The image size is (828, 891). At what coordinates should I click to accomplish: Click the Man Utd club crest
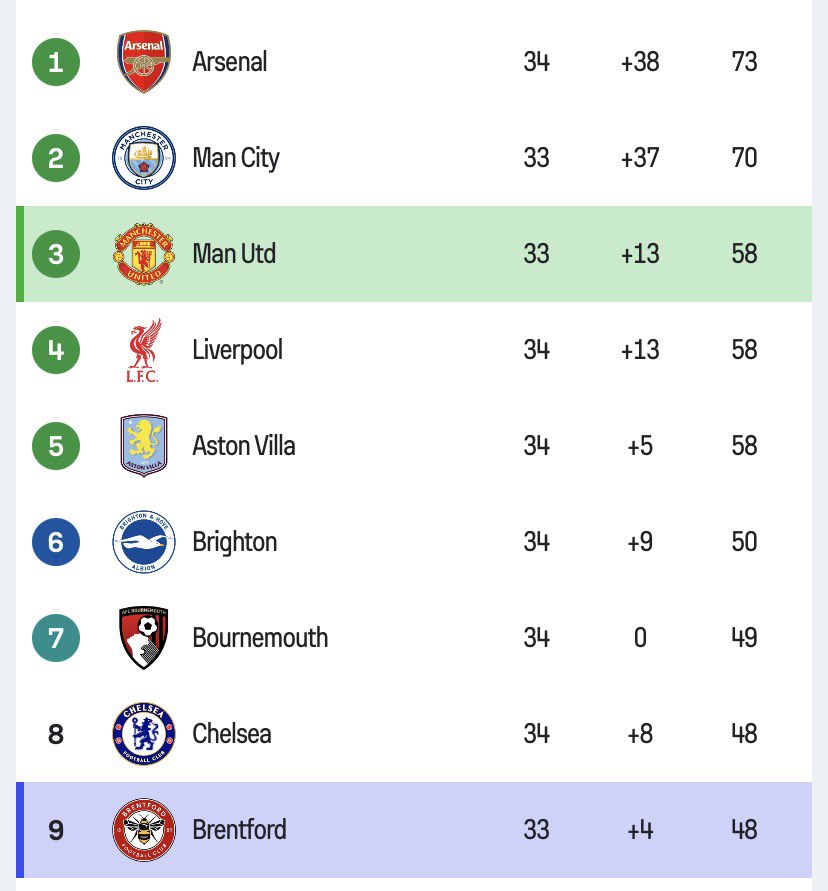[x=144, y=254]
